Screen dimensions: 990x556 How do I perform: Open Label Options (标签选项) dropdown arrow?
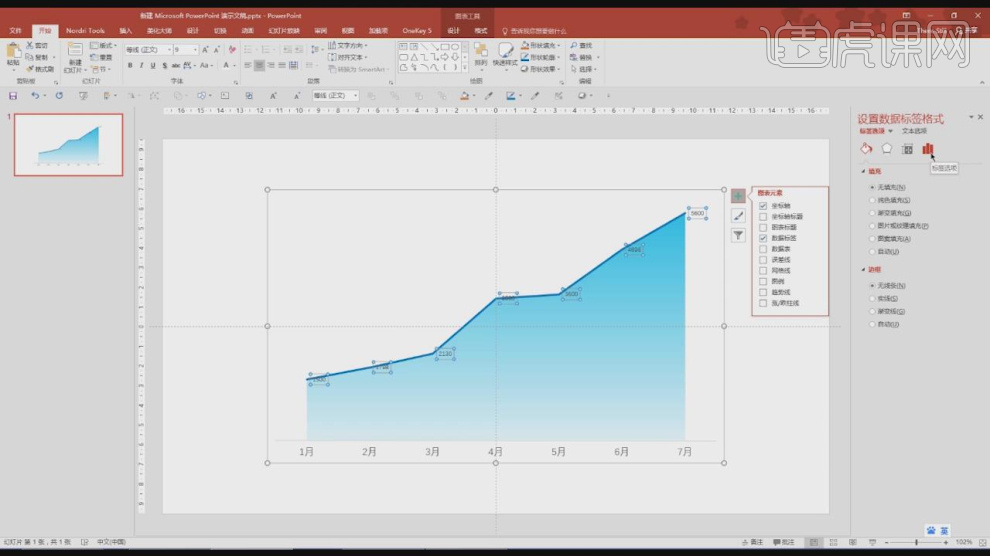point(890,131)
